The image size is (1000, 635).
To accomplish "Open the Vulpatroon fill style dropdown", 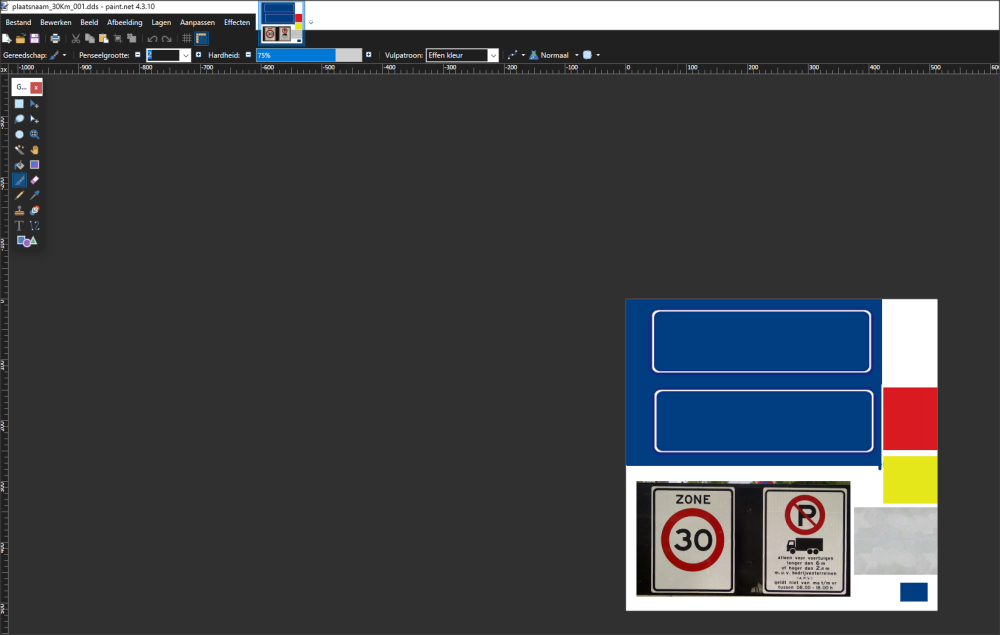I will 493,55.
